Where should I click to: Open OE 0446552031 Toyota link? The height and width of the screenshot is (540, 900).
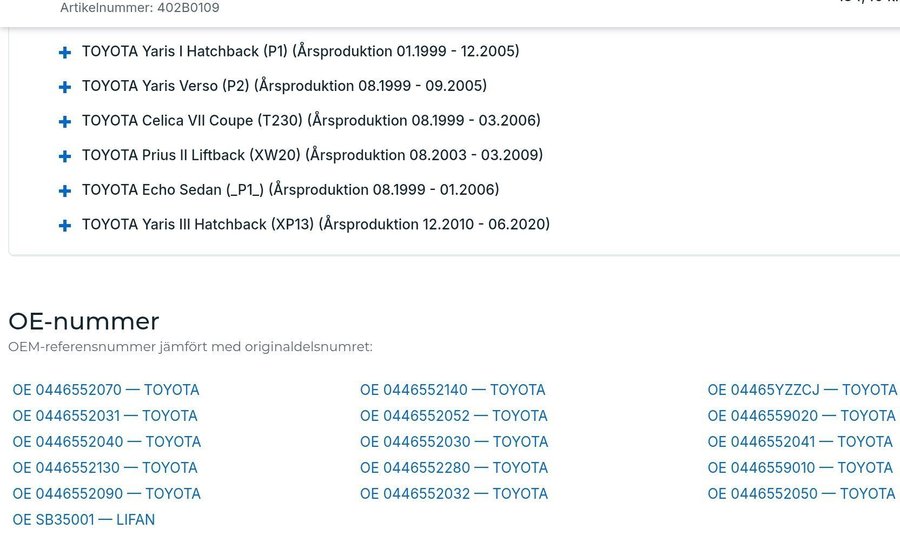[105, 416]
